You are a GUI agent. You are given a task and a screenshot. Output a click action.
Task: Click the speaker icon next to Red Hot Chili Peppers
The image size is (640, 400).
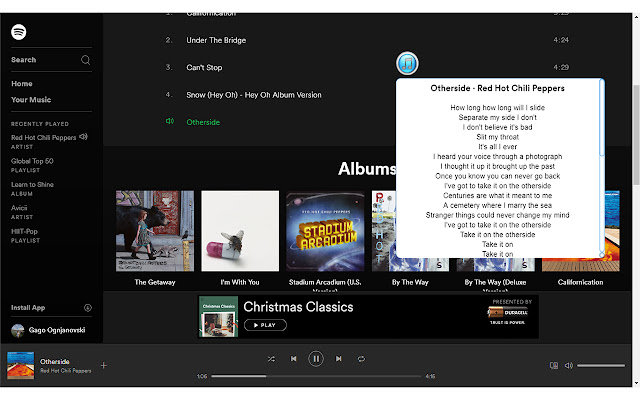pyautogui.click(x=83, y=136)
